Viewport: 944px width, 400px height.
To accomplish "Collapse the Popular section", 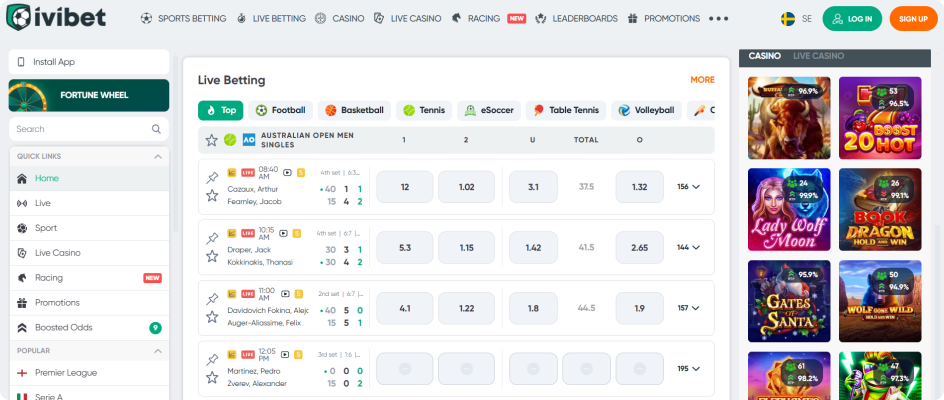I will click(x=158, y=351).
